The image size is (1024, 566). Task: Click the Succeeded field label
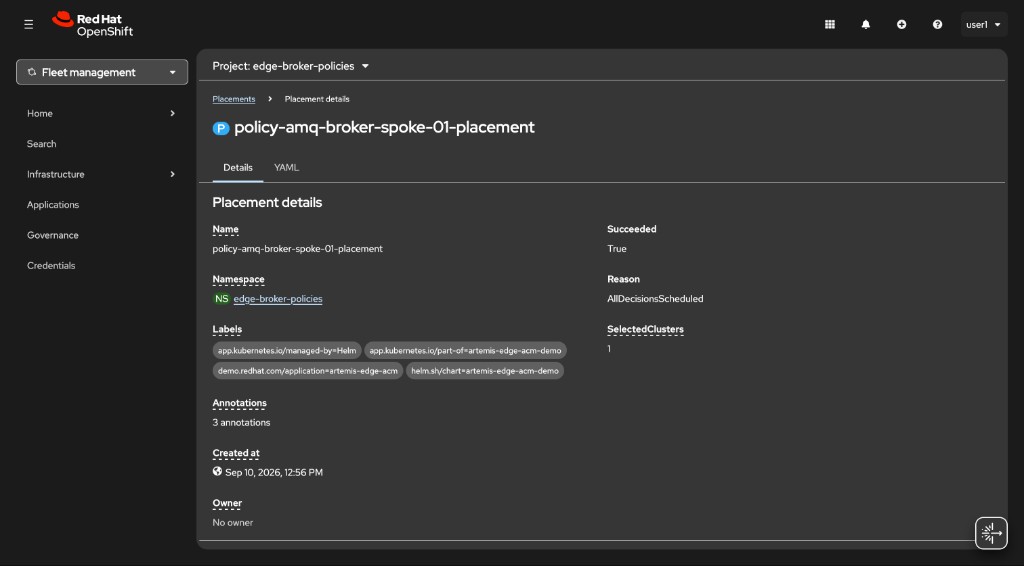coord(632,229)
